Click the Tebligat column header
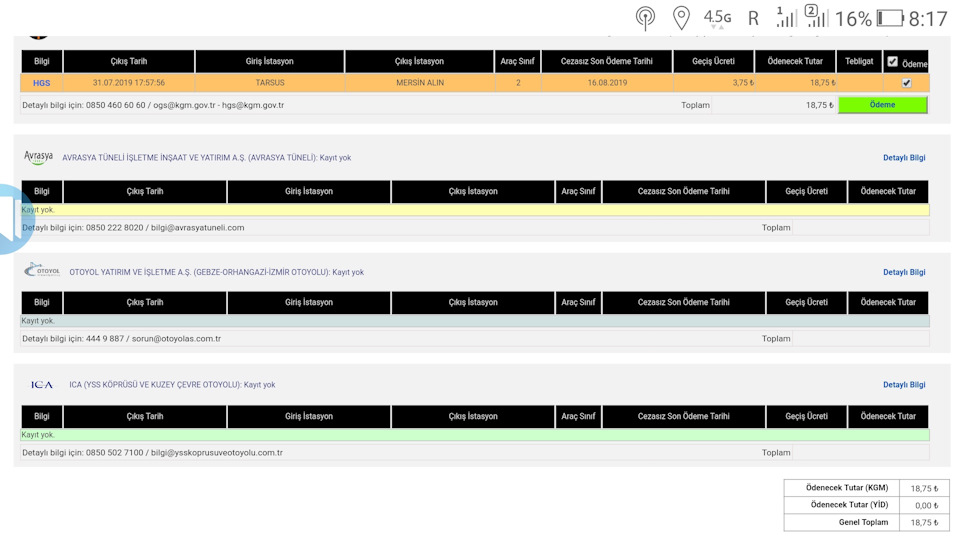Viewport: 960px width, 540px height. click(859, 61)
